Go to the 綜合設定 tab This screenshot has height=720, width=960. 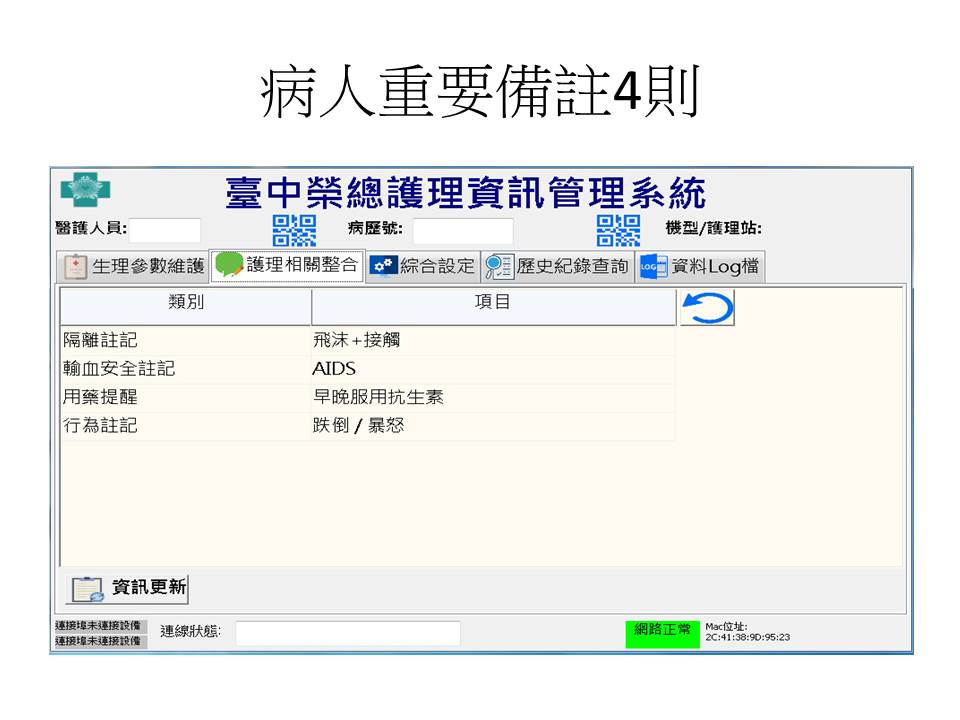tap(422, 267)
